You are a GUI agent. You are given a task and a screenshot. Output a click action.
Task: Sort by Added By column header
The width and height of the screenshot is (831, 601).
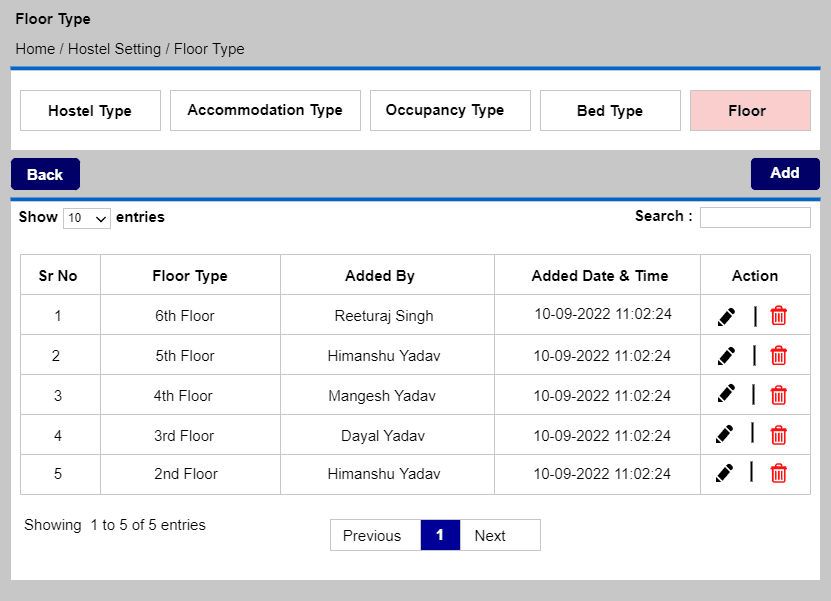tap(387, 275)
